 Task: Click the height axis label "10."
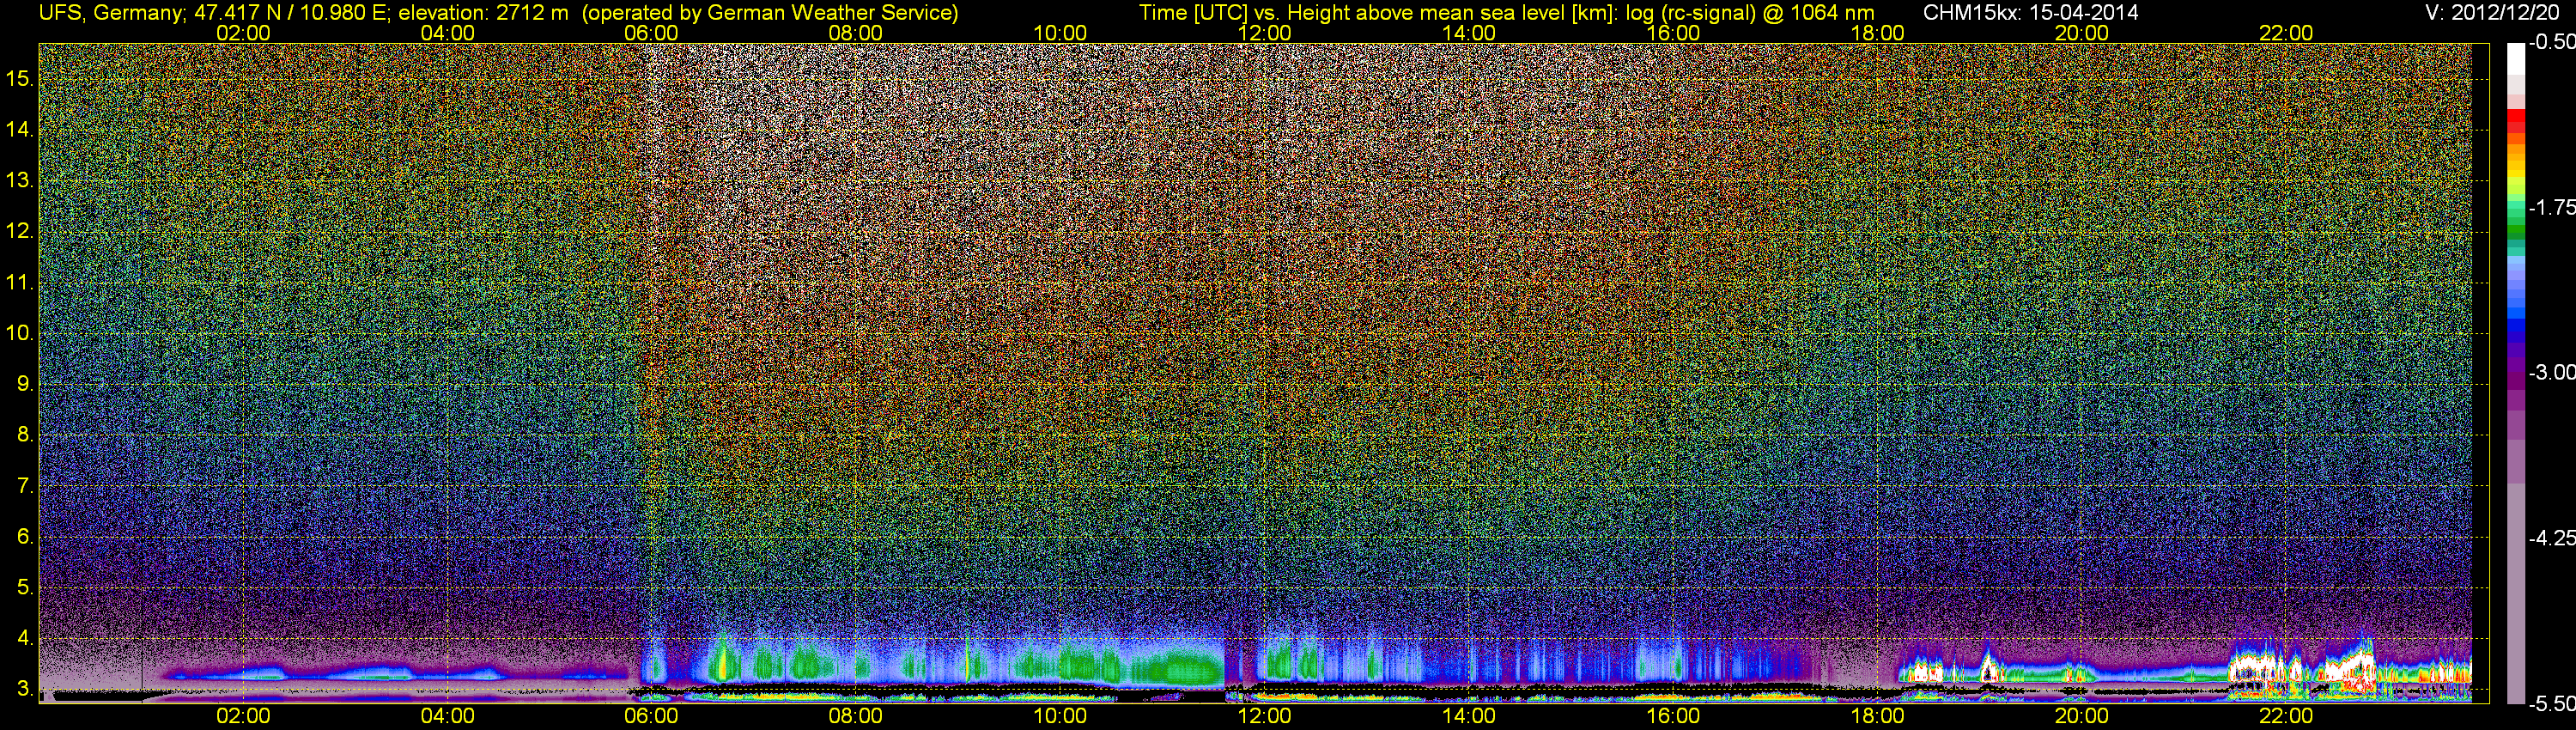(x=19, y=333)
